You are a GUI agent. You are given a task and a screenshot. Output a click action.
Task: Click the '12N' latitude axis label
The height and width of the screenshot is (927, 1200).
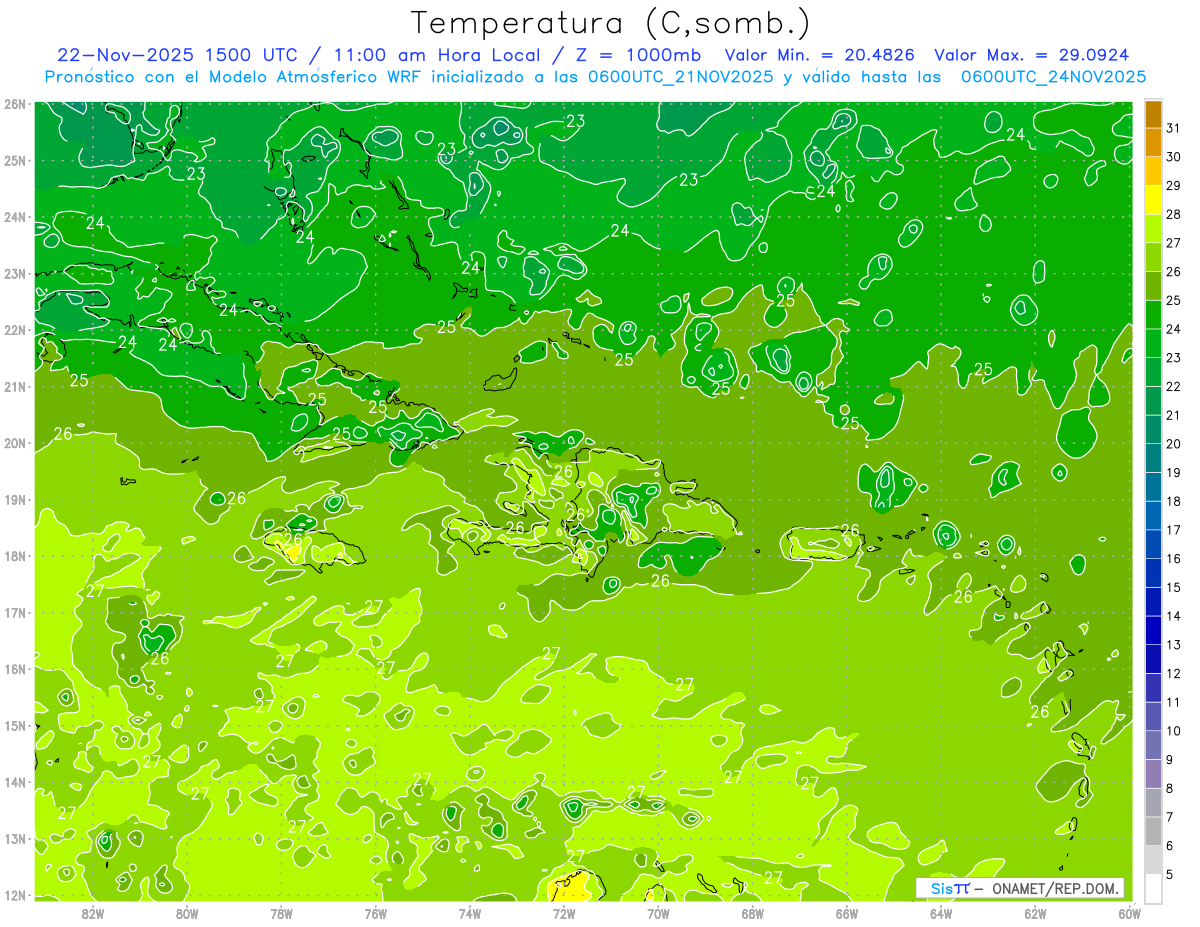click(x=14, y=895)
